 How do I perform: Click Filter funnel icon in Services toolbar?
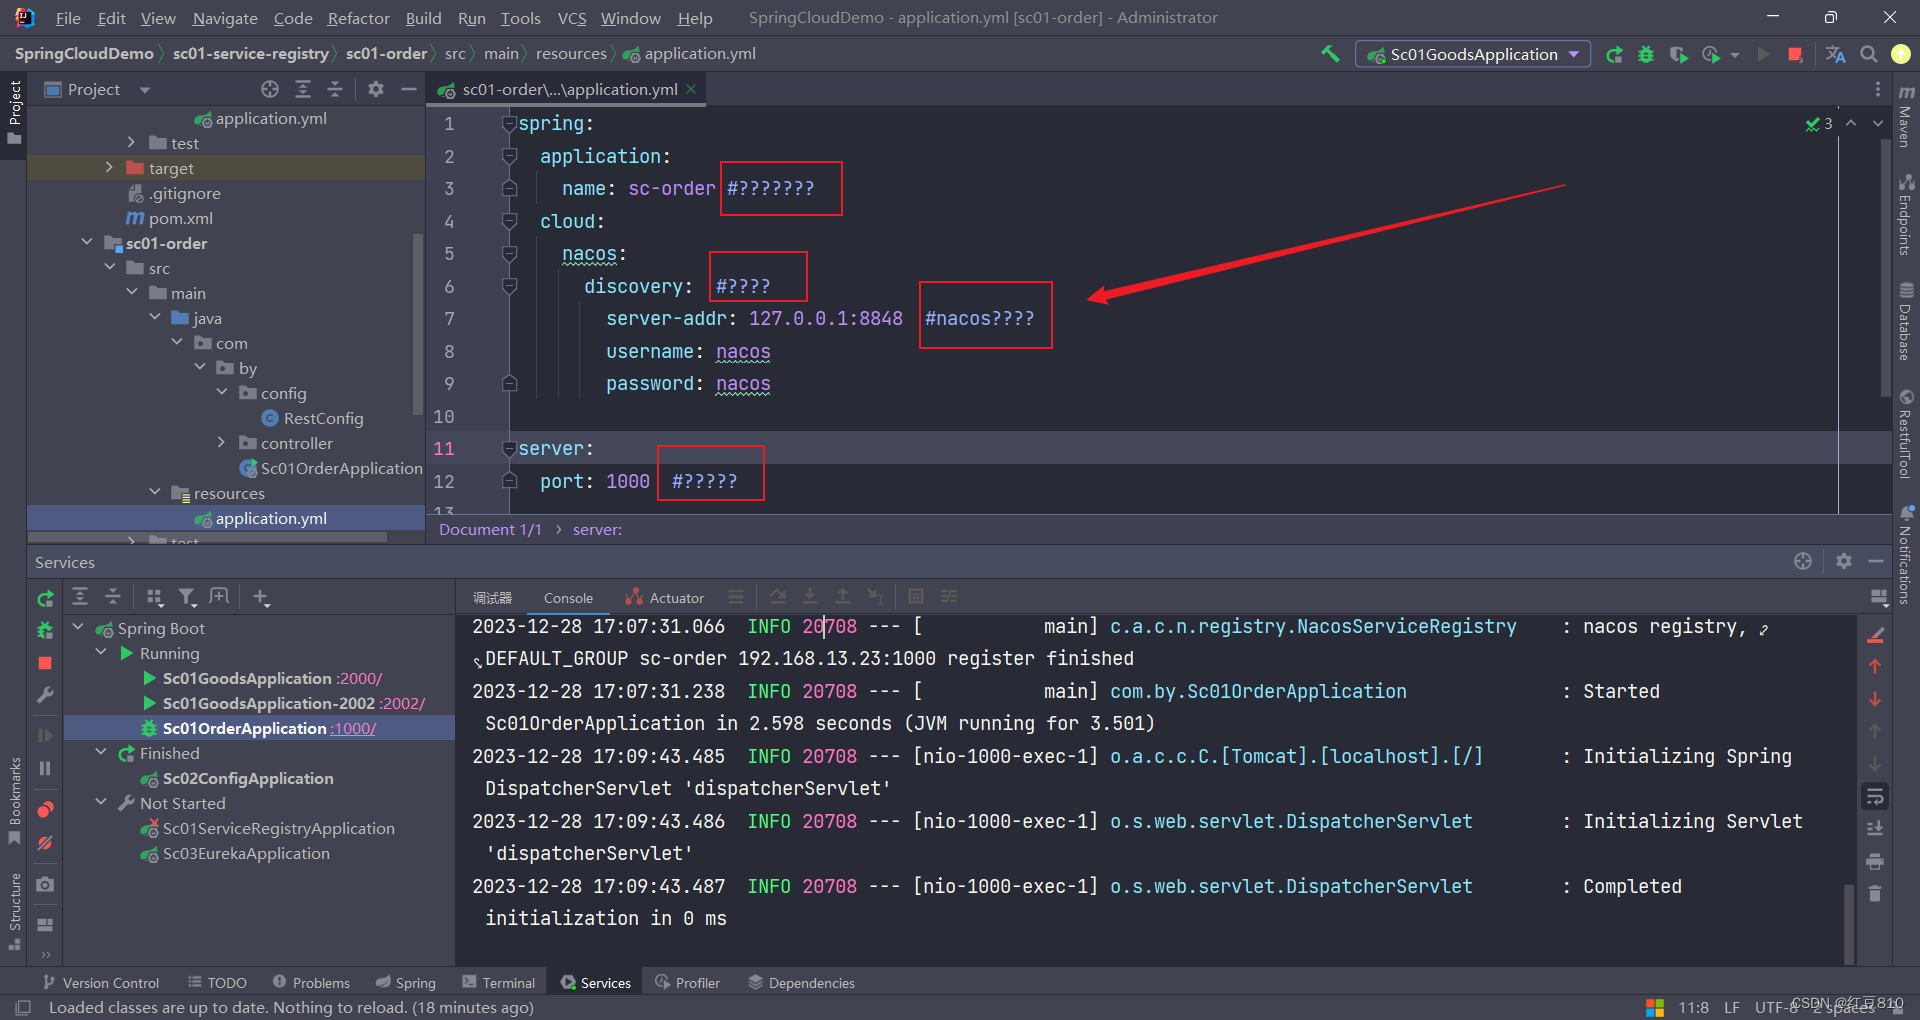point(187,597)
